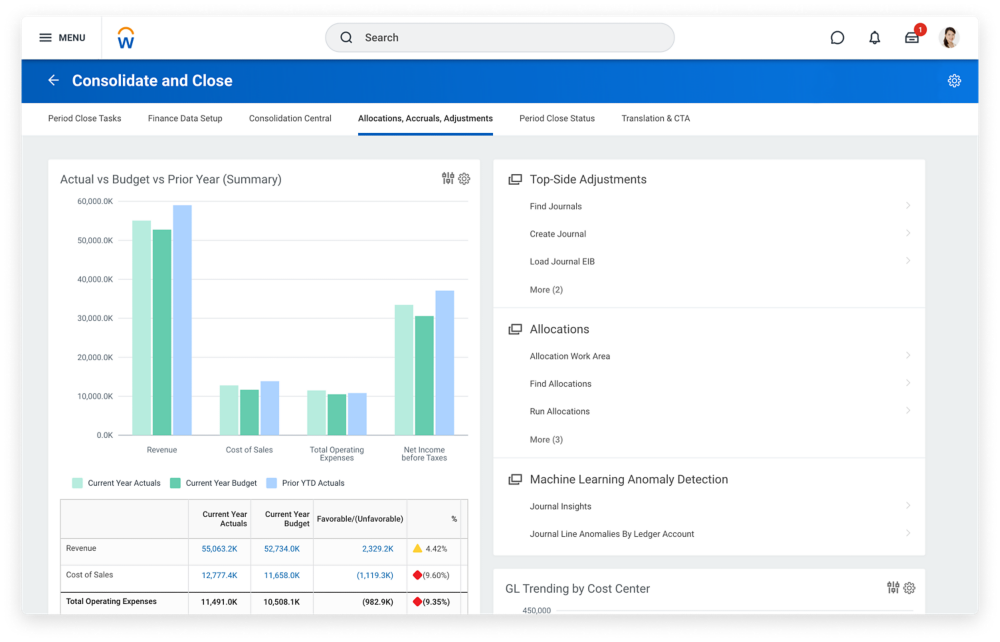Click the Workday logo home icon

tap(125, 38)
